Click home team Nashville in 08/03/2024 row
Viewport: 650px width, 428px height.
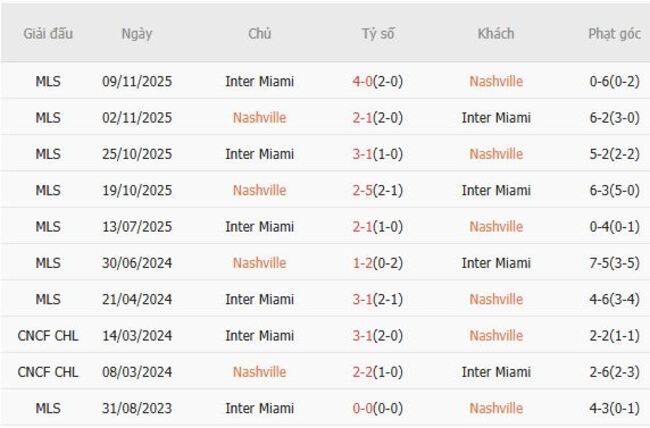click(x=259, y=372)
